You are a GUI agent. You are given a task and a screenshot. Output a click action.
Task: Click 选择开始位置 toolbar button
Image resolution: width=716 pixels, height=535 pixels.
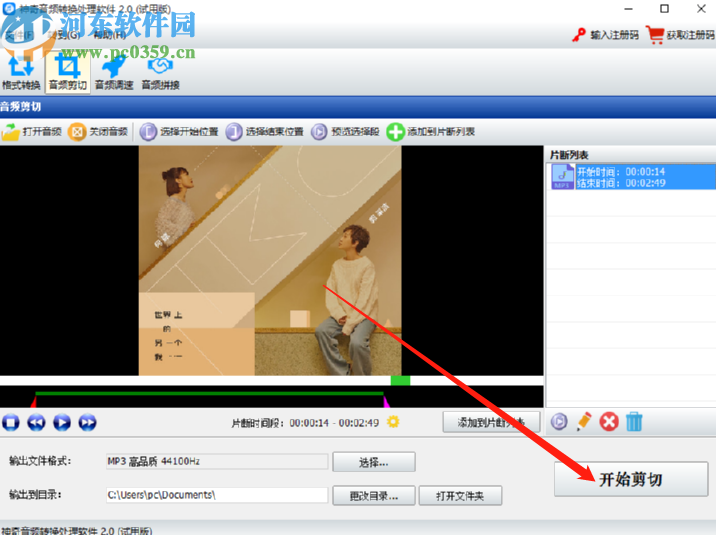[179, 132]
